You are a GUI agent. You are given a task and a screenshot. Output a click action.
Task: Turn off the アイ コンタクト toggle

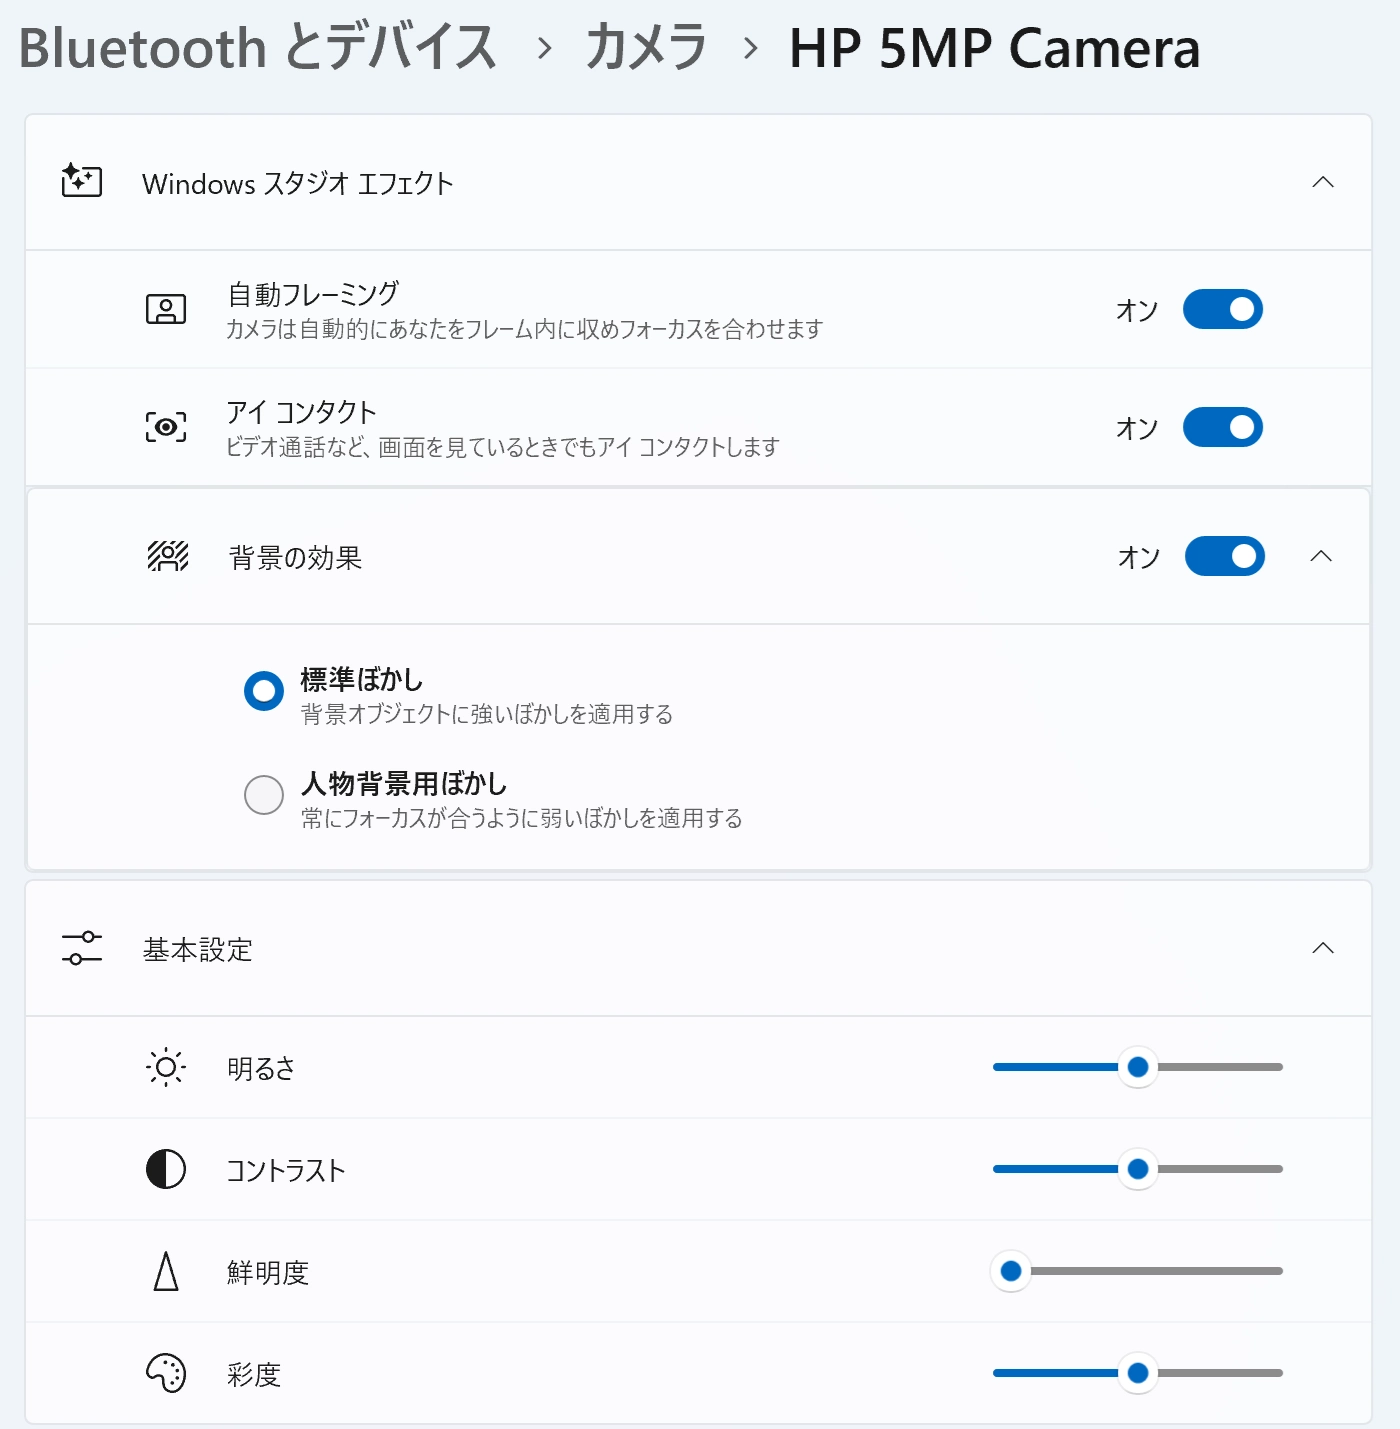tap(1223, 427)
